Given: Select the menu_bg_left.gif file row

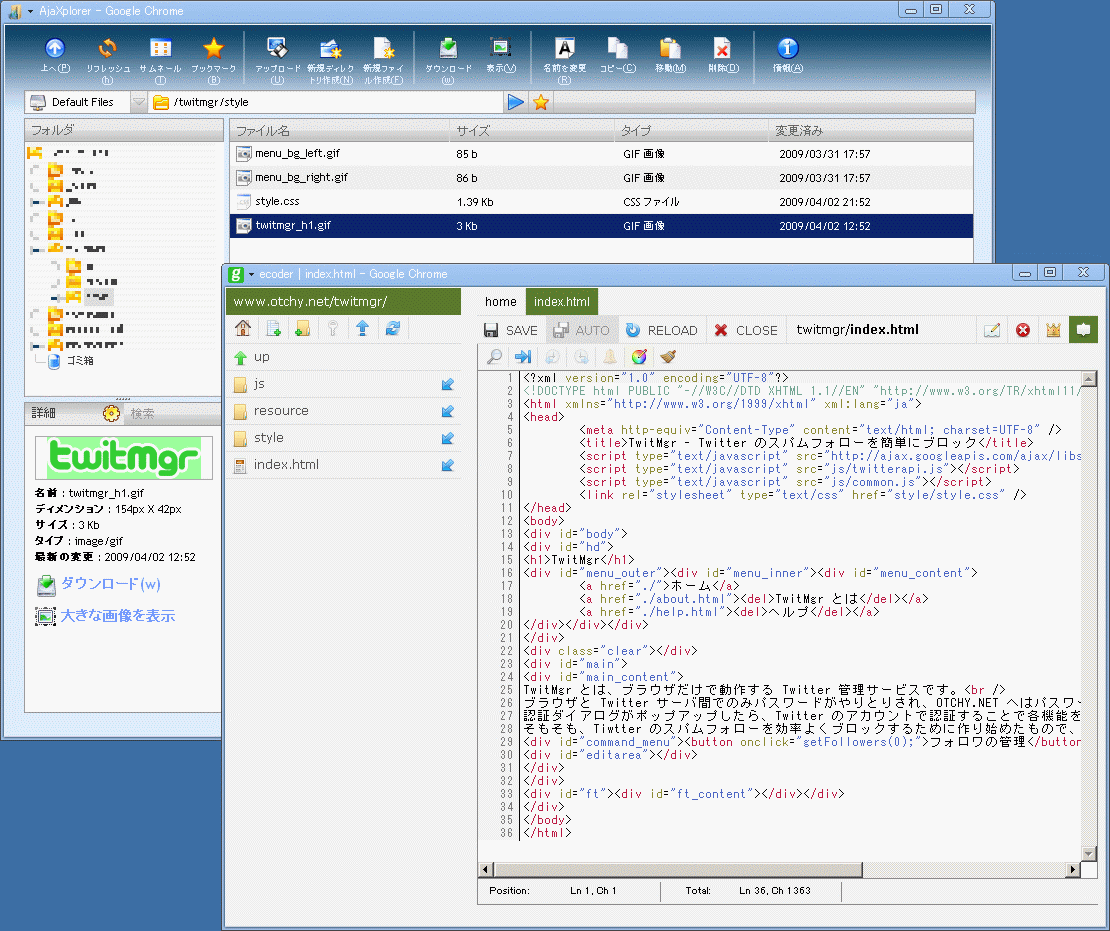Looking at the screenshot, I should tap(601, 154).
